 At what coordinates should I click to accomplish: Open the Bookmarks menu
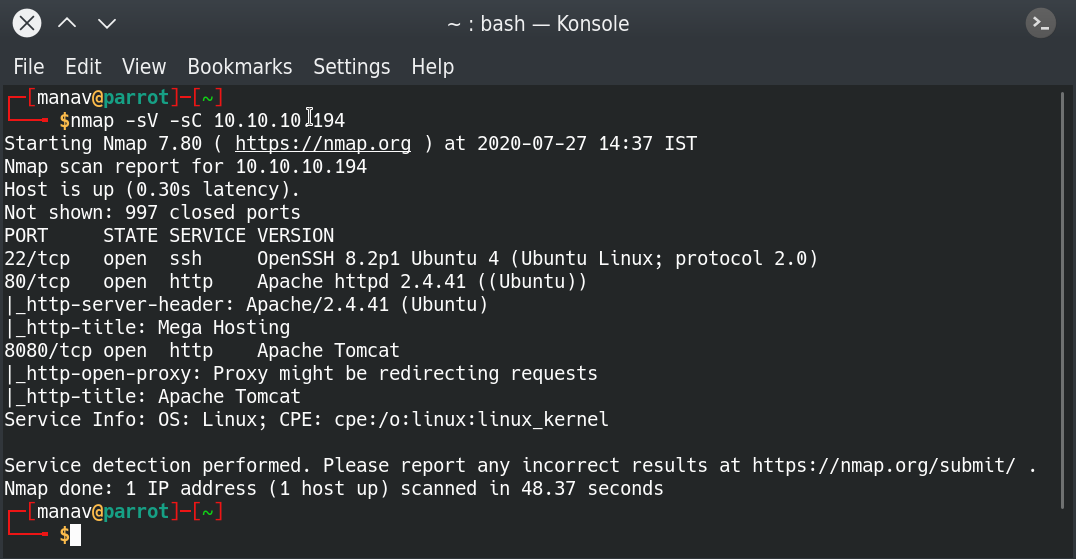tap(240, 67)
